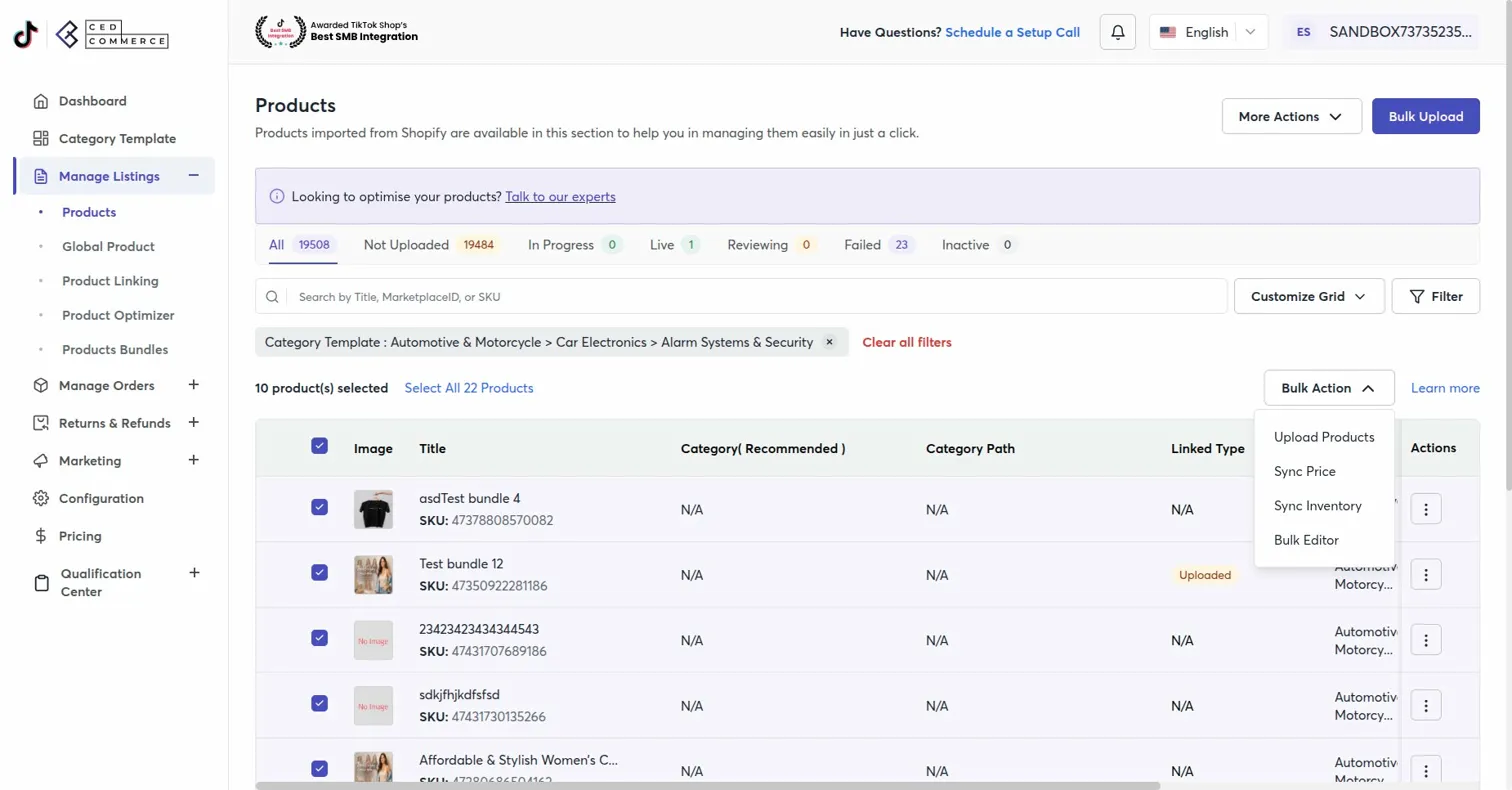Switch to the Failed products tab

click(862, 245)
